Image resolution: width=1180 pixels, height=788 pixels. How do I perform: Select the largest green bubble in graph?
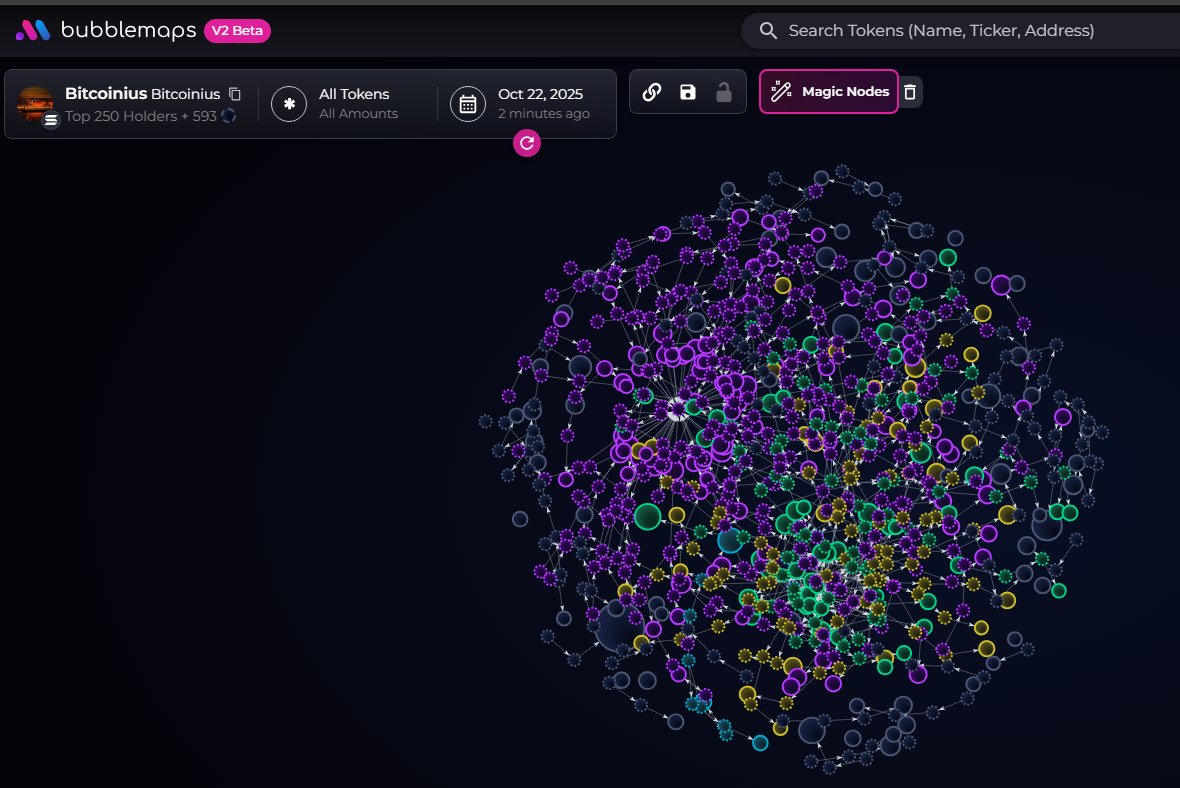648,516
